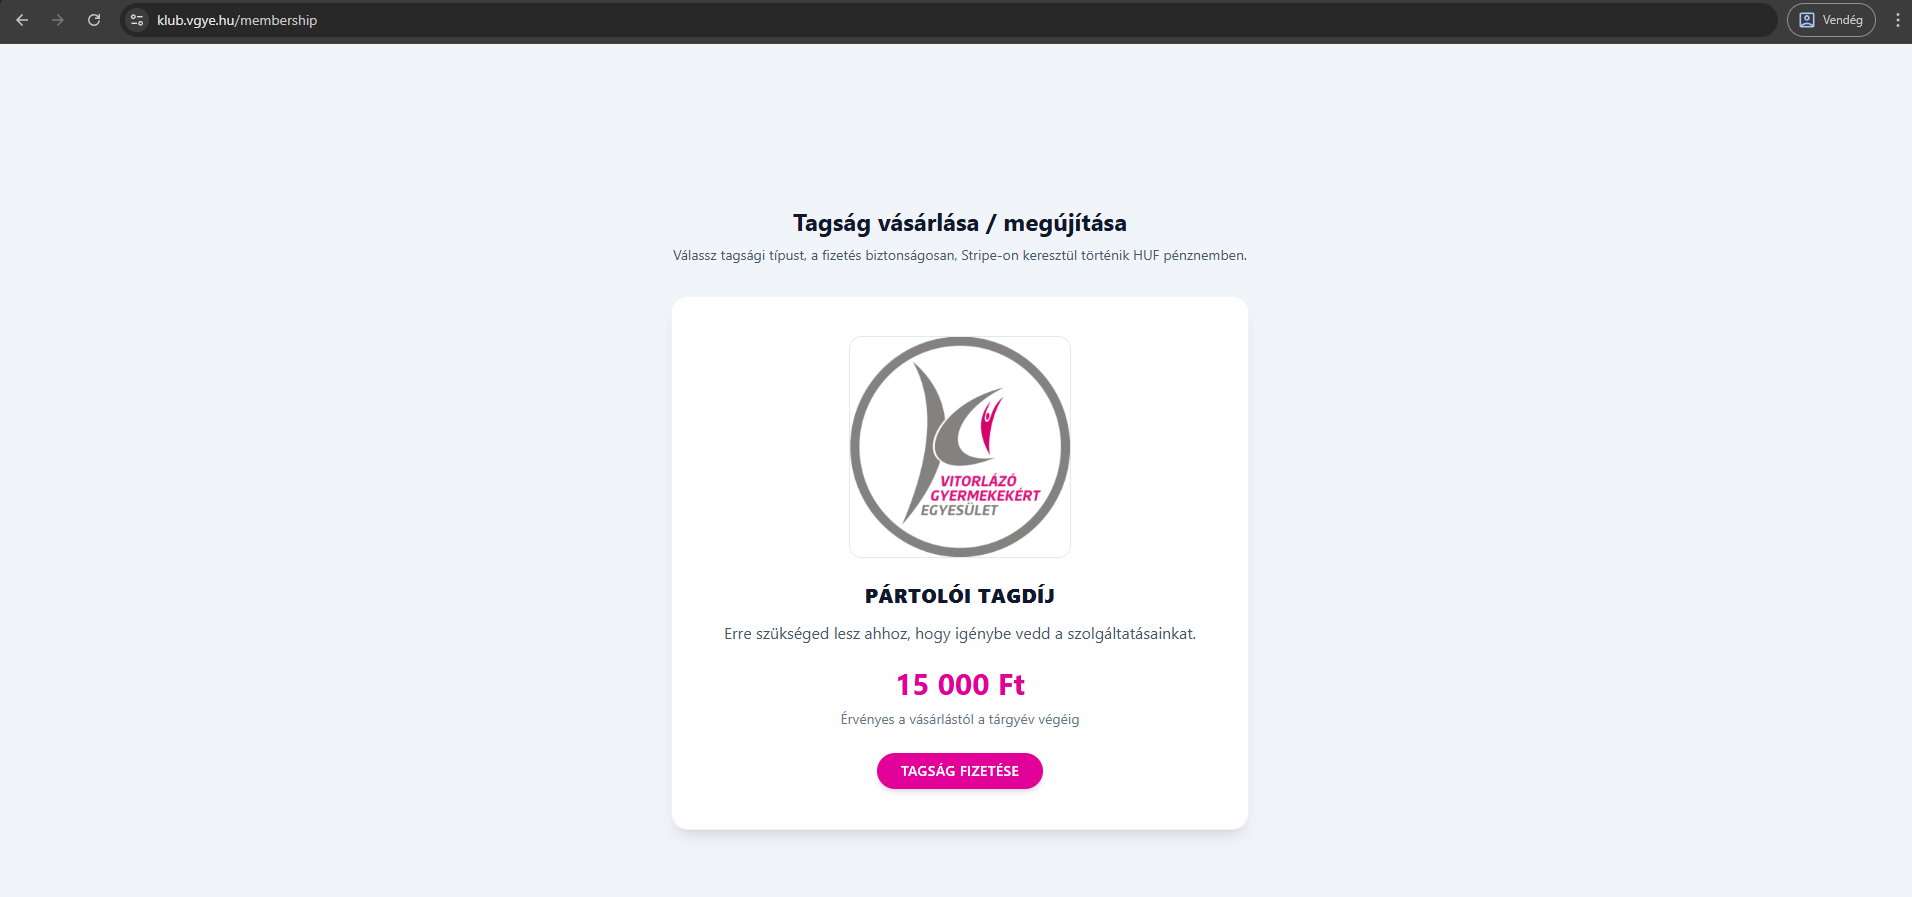Click the Stripe payment info subtitle text
The height and width of the screenshot is (897, 1912).
(960, 256)
